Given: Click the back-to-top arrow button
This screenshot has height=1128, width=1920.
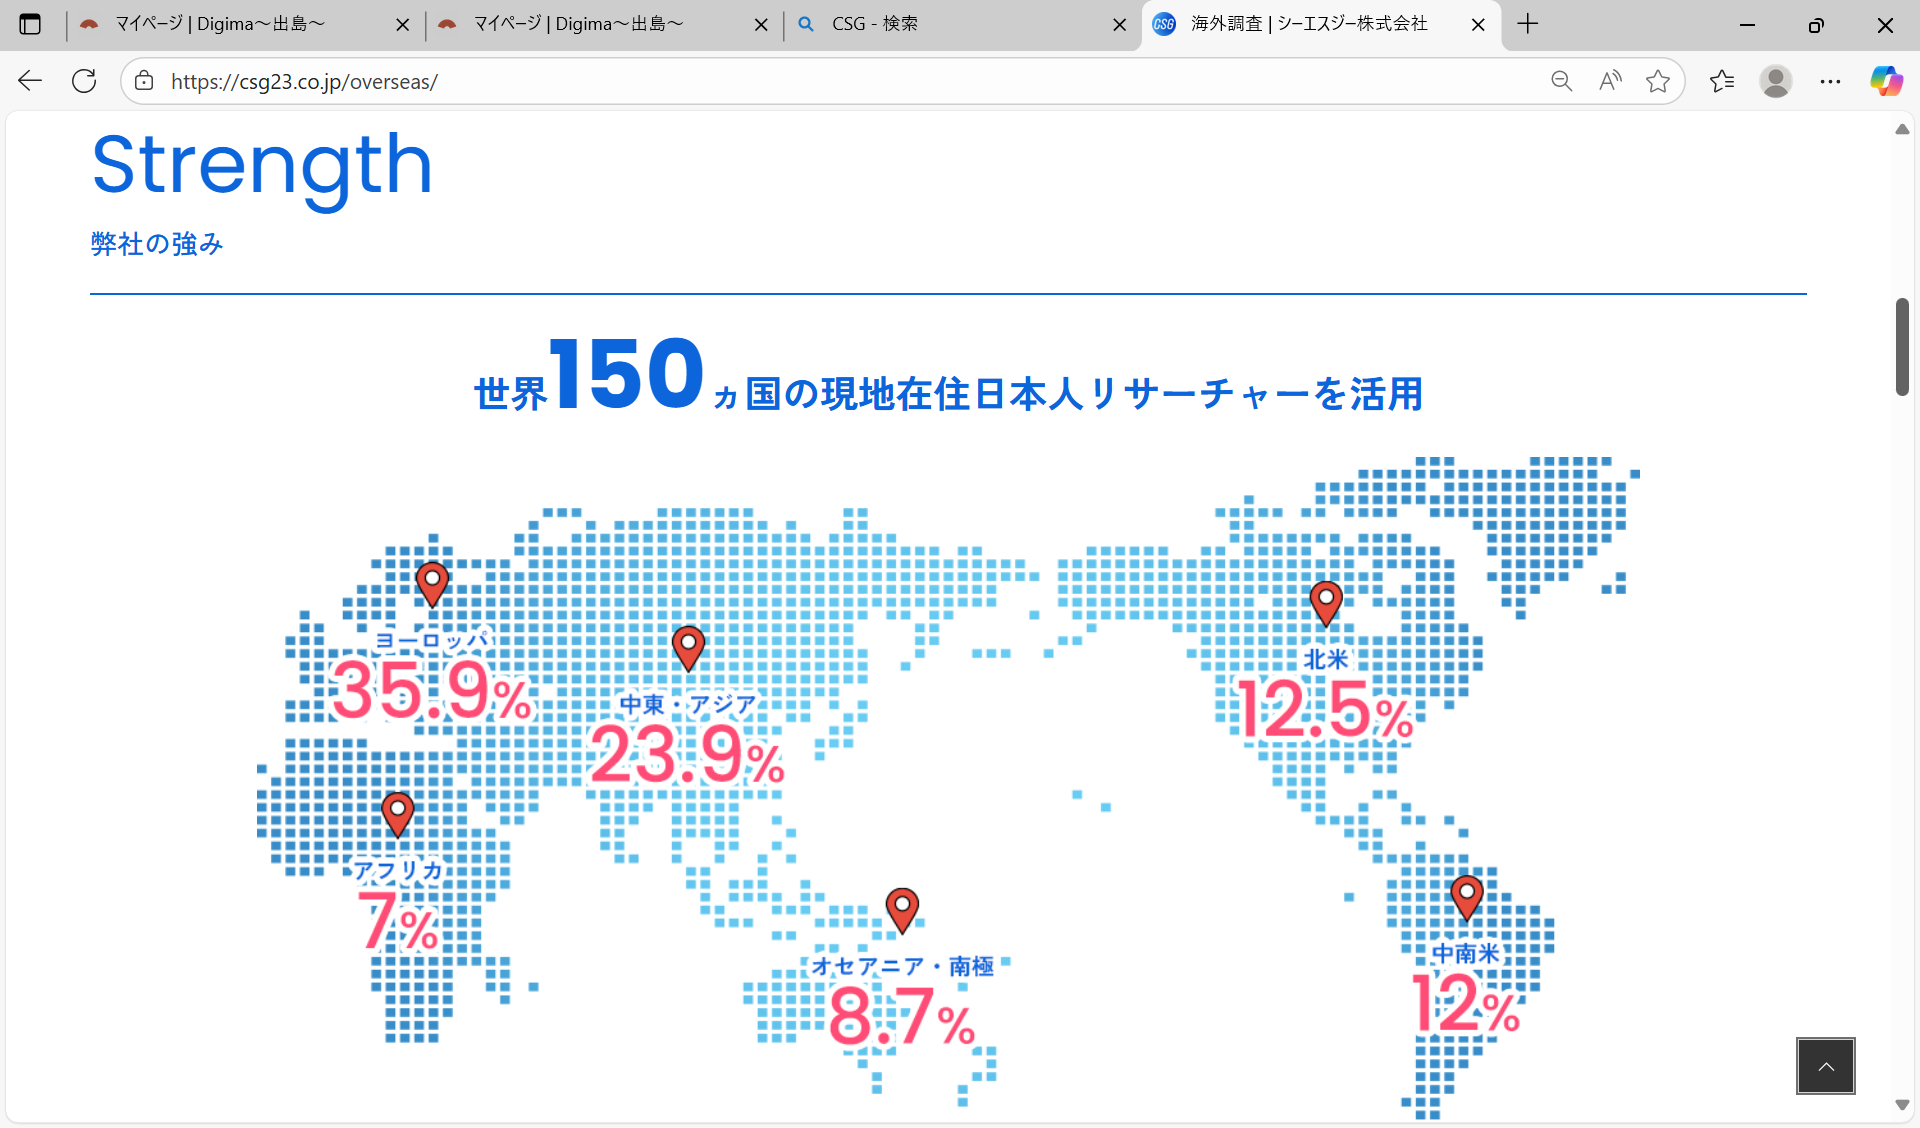Looking at the screenshot, I should point(1825,1066).
